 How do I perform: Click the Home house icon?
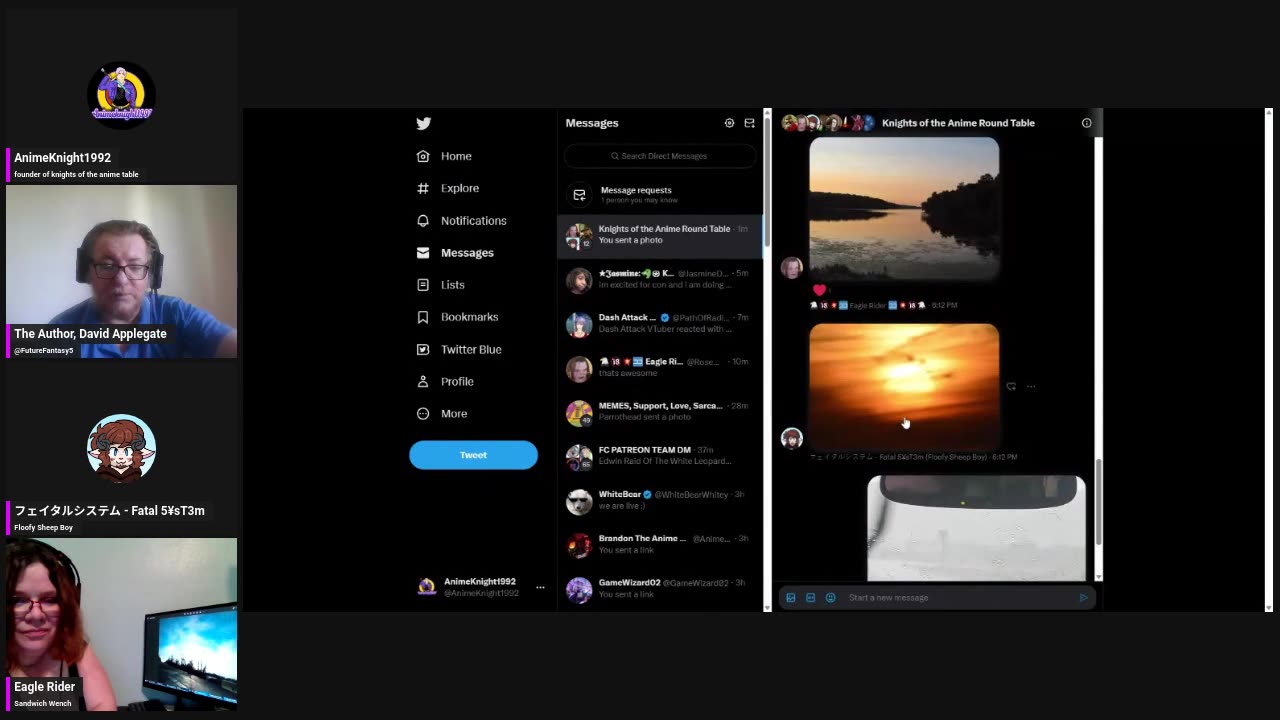[423, 156]
